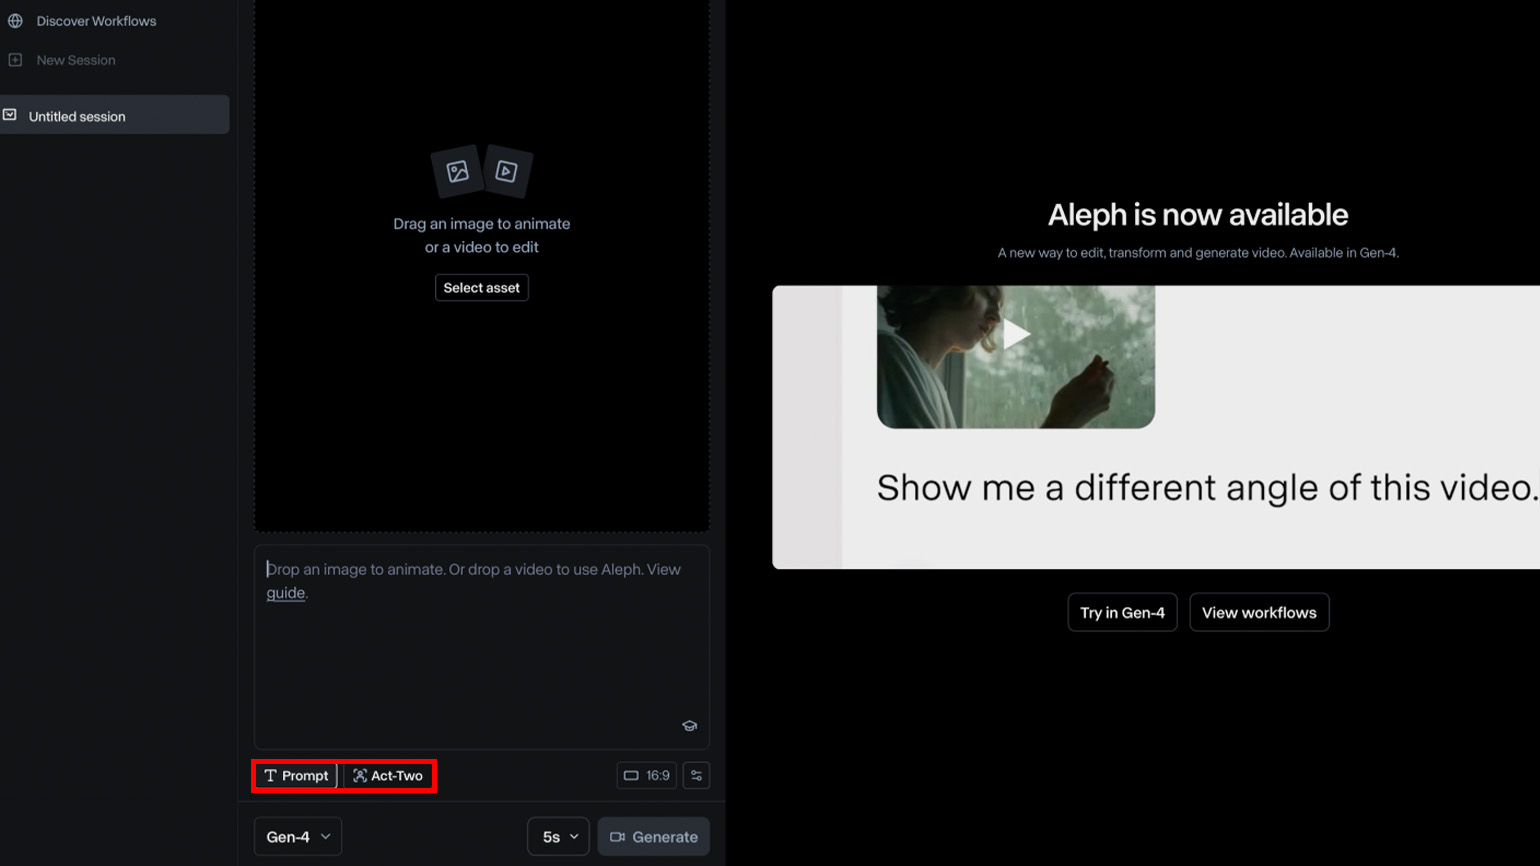The width and height of the screenshot is (1540, 866).
Task: Expand the Gen-4 model dropdown
Action: point(298,837)
